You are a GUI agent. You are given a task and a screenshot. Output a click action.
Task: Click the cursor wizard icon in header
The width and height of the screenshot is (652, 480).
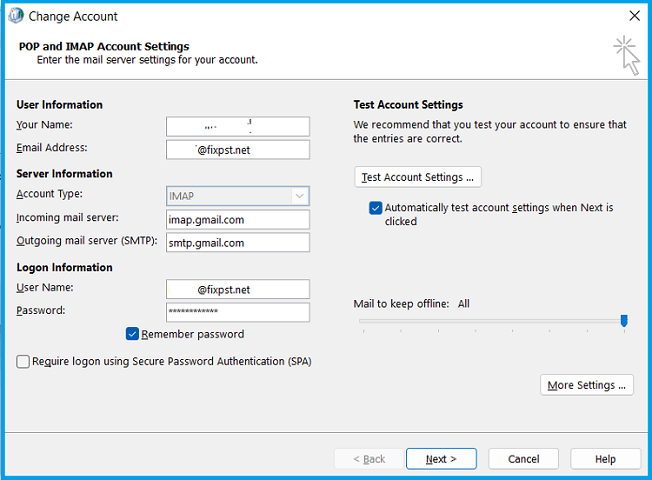627,54
